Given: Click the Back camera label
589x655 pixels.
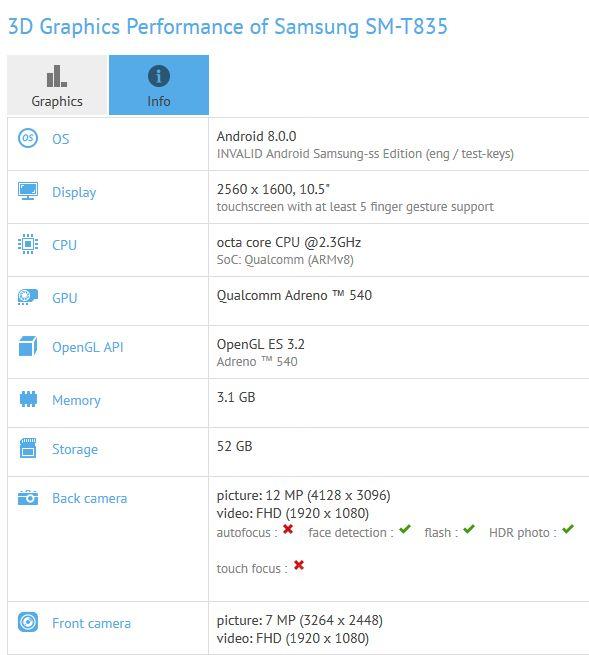Looking at the screenshot, I should [x=90, y=498].
